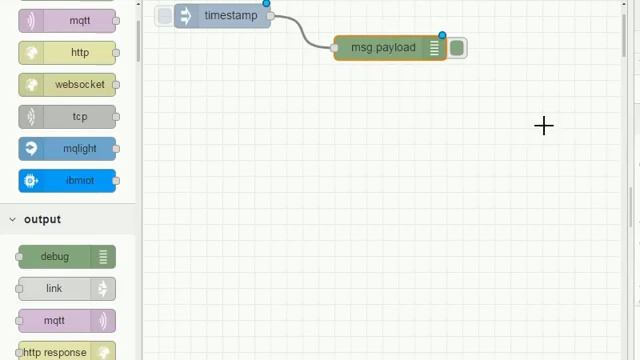Click the list icon on msg.payload node

(x=434, y=48)
